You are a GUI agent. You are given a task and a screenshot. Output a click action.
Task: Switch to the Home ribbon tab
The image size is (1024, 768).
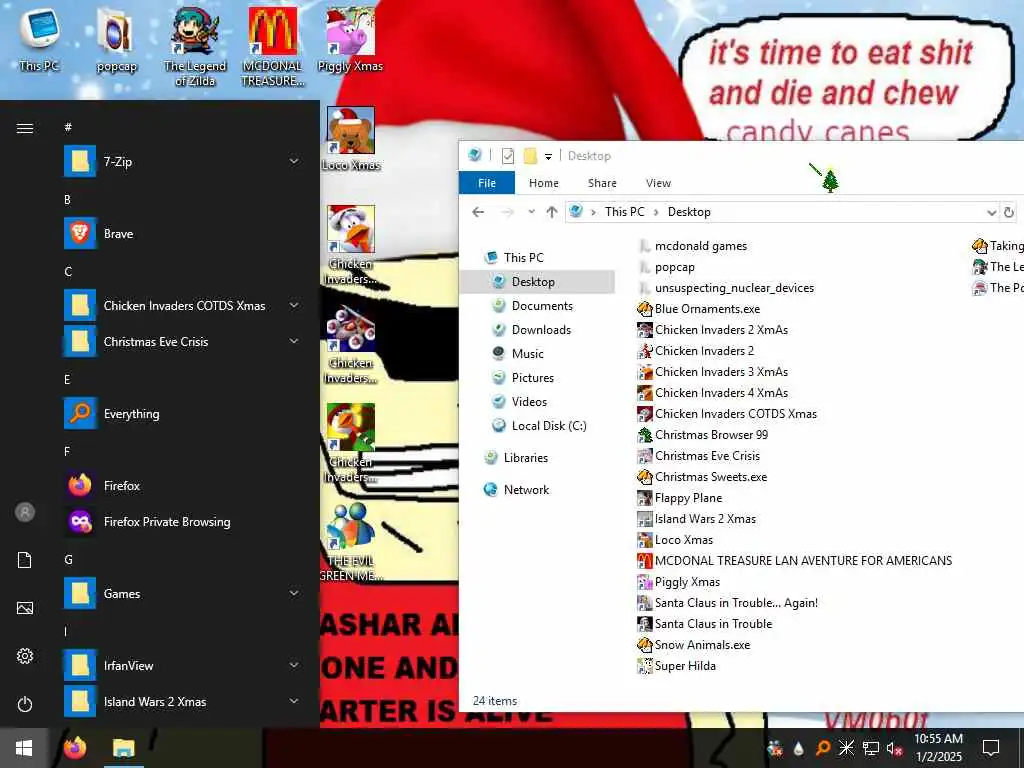tap(543, 183)
